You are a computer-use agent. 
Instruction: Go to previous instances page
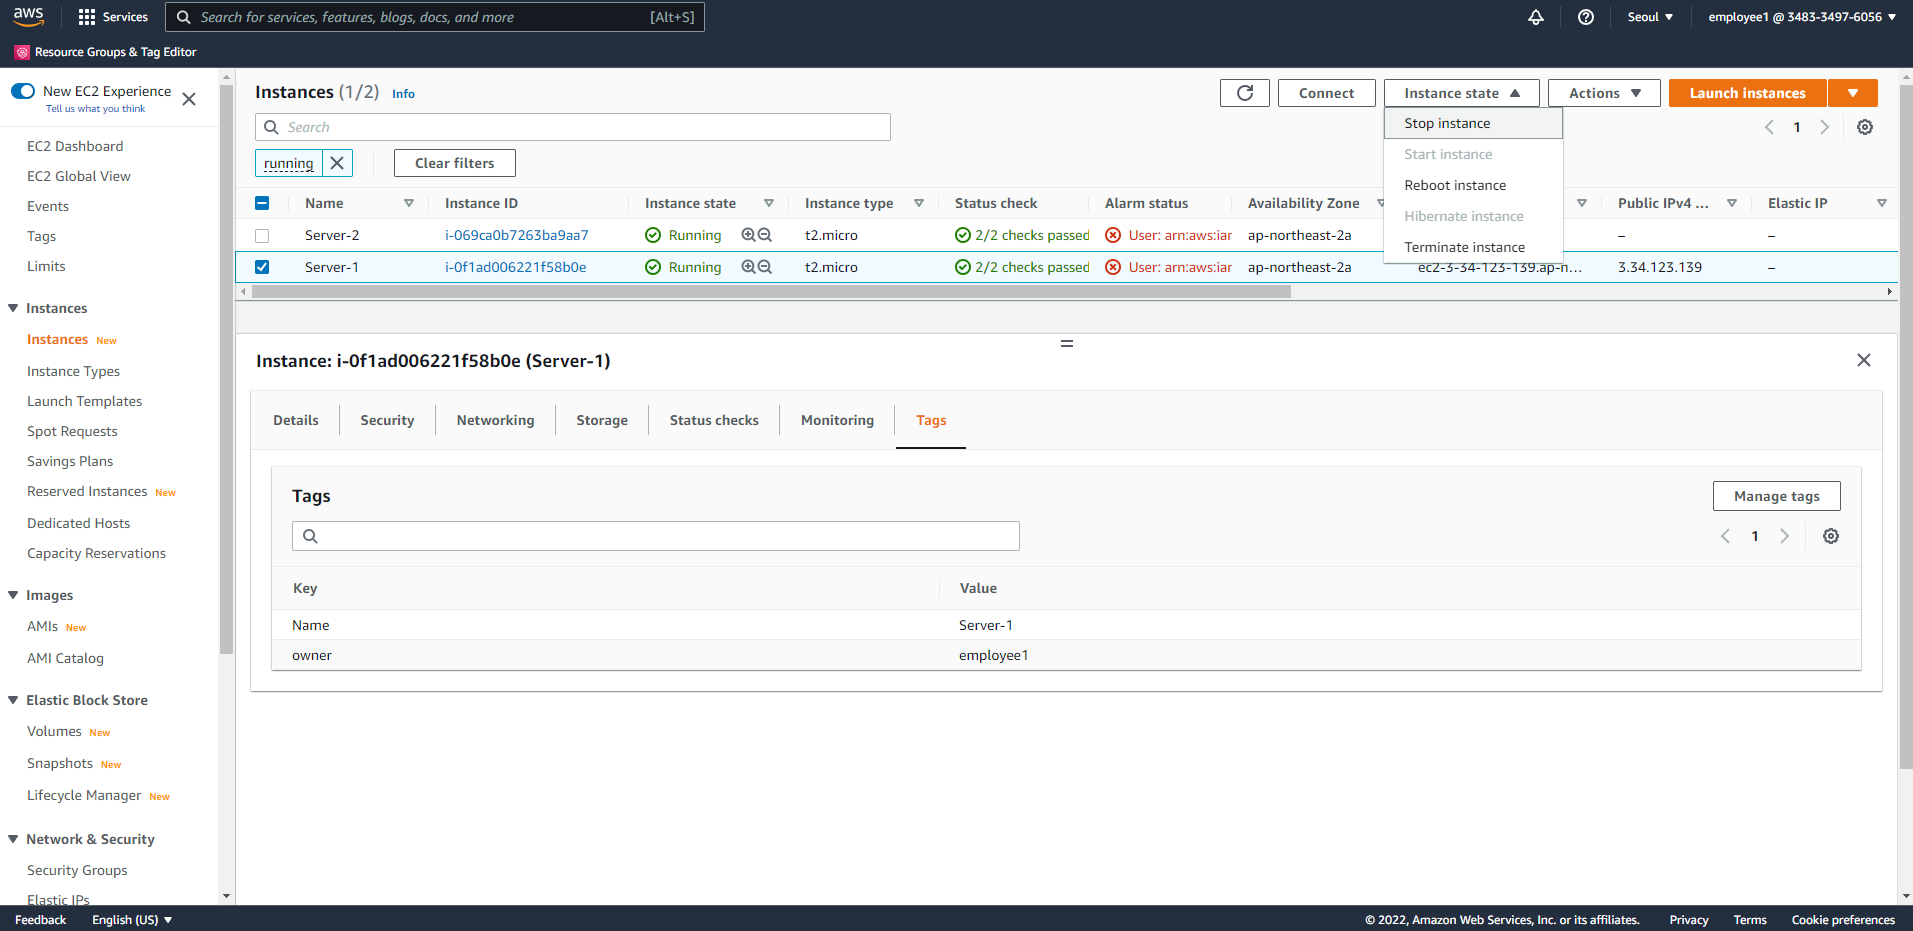pos(1769,127)
